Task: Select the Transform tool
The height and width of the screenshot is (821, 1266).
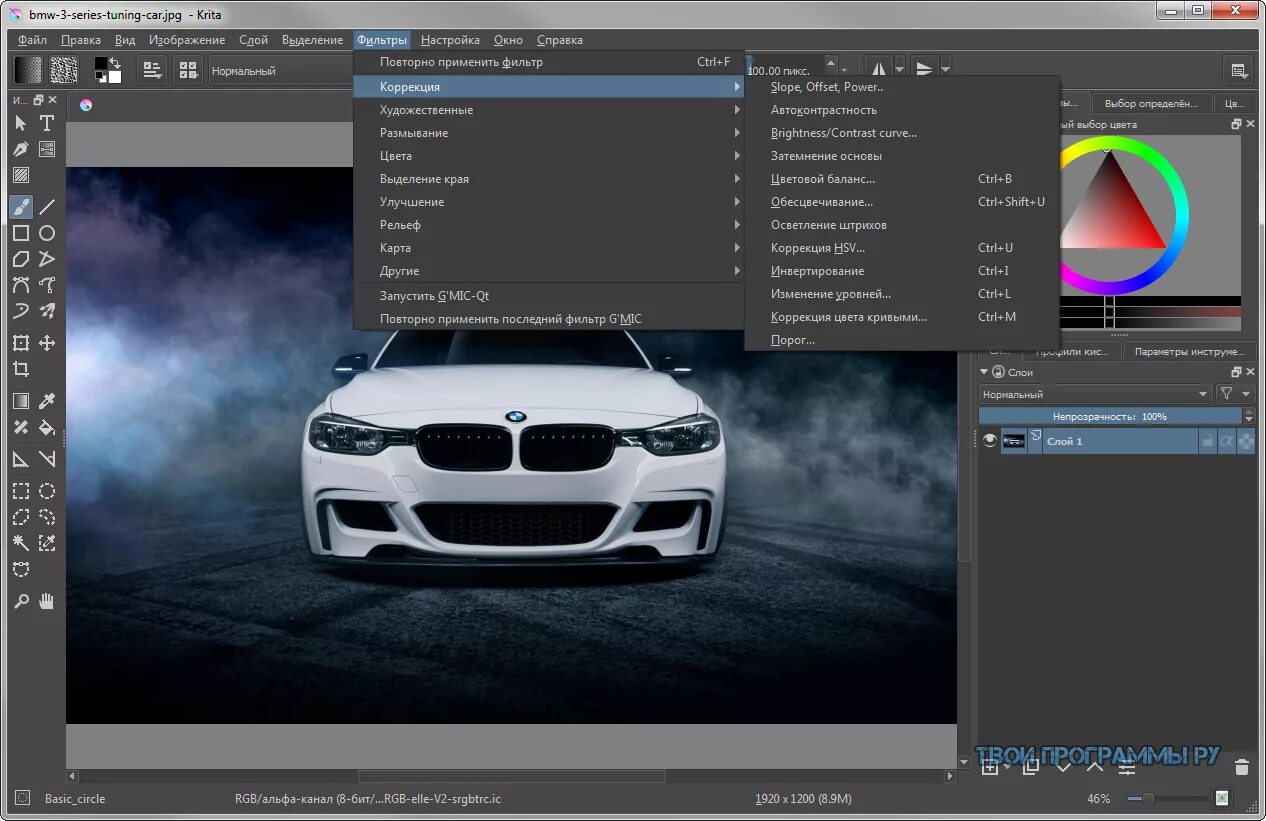Action: coord(20,343)
